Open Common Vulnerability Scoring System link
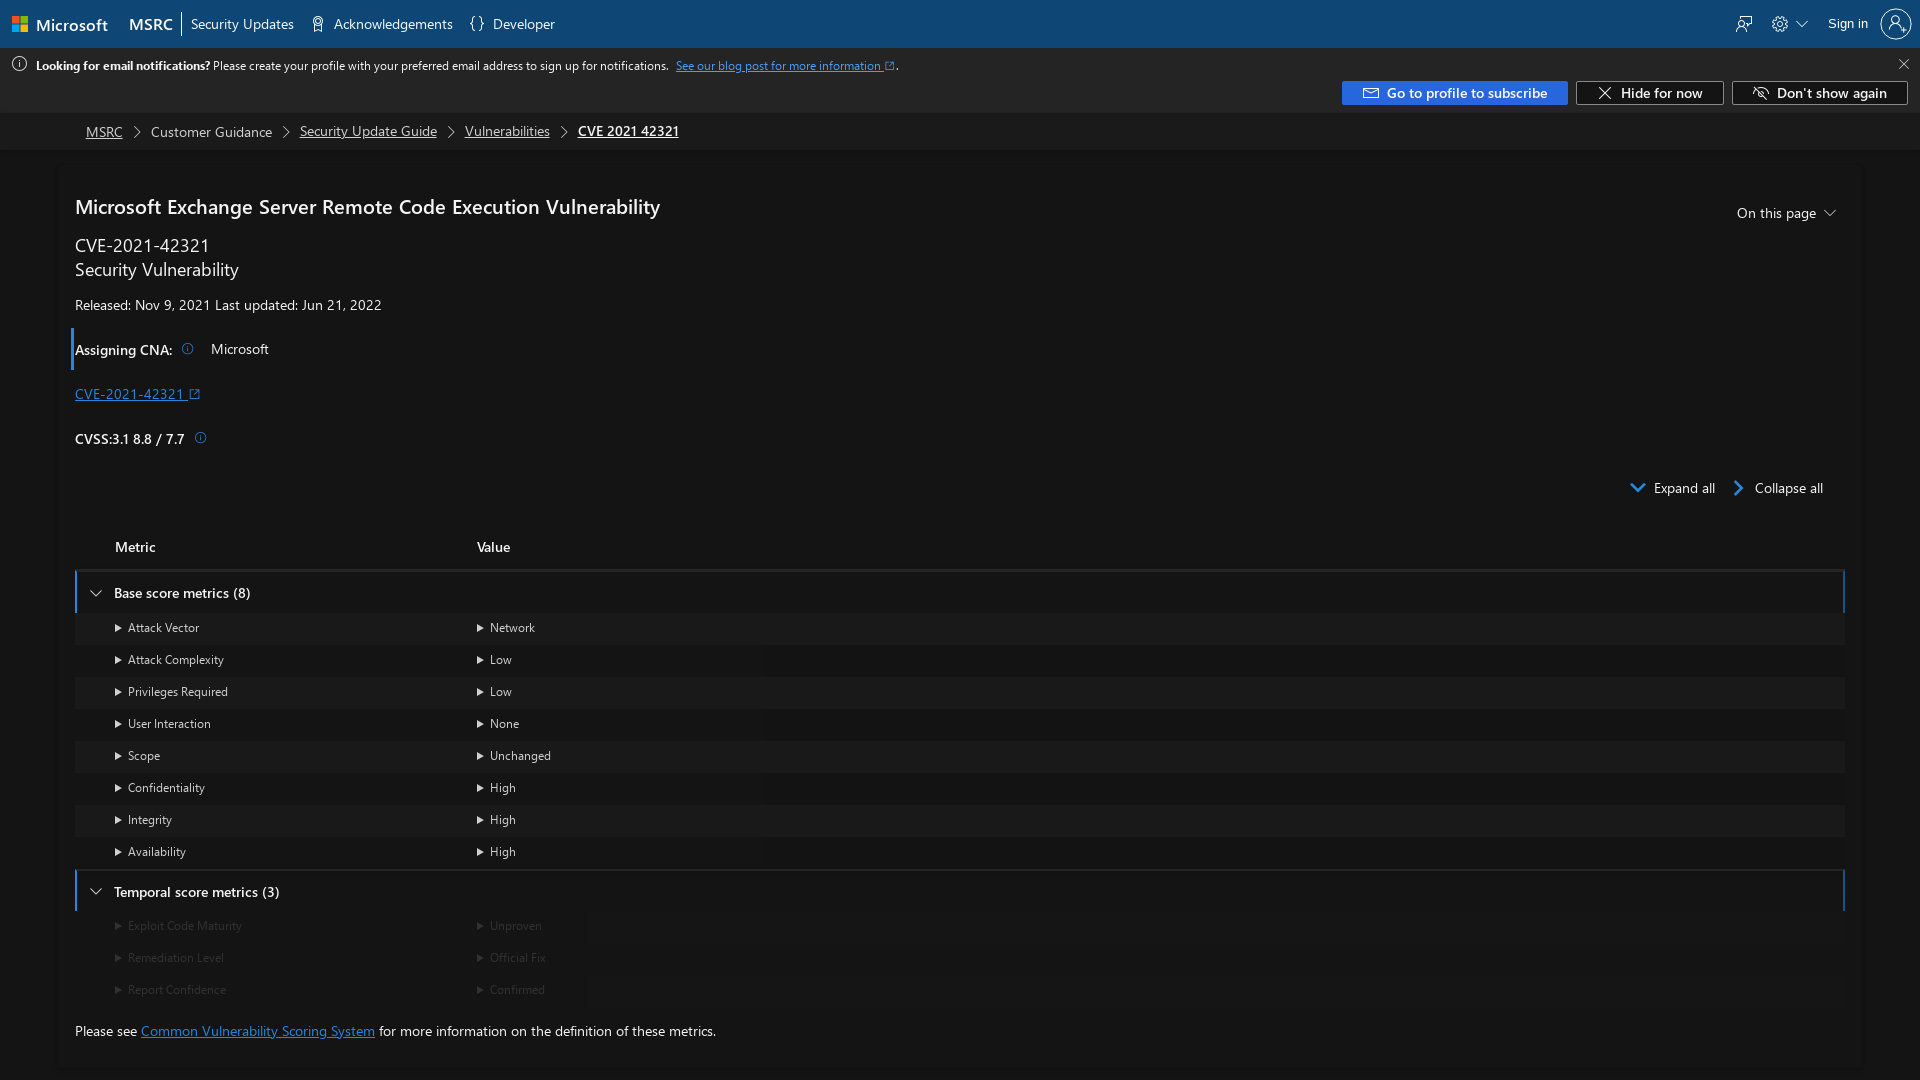Screen dimensions: 1920x1080 [x=258, y=1031]
